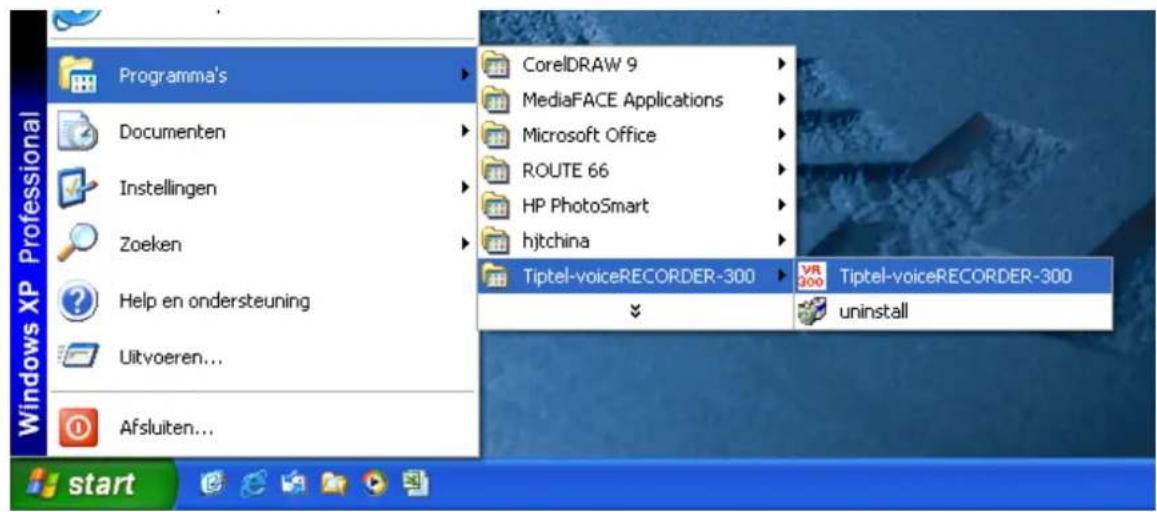Expand MediaFACE Applications submenu
1157x512 pixels.
tap(636, 99)
